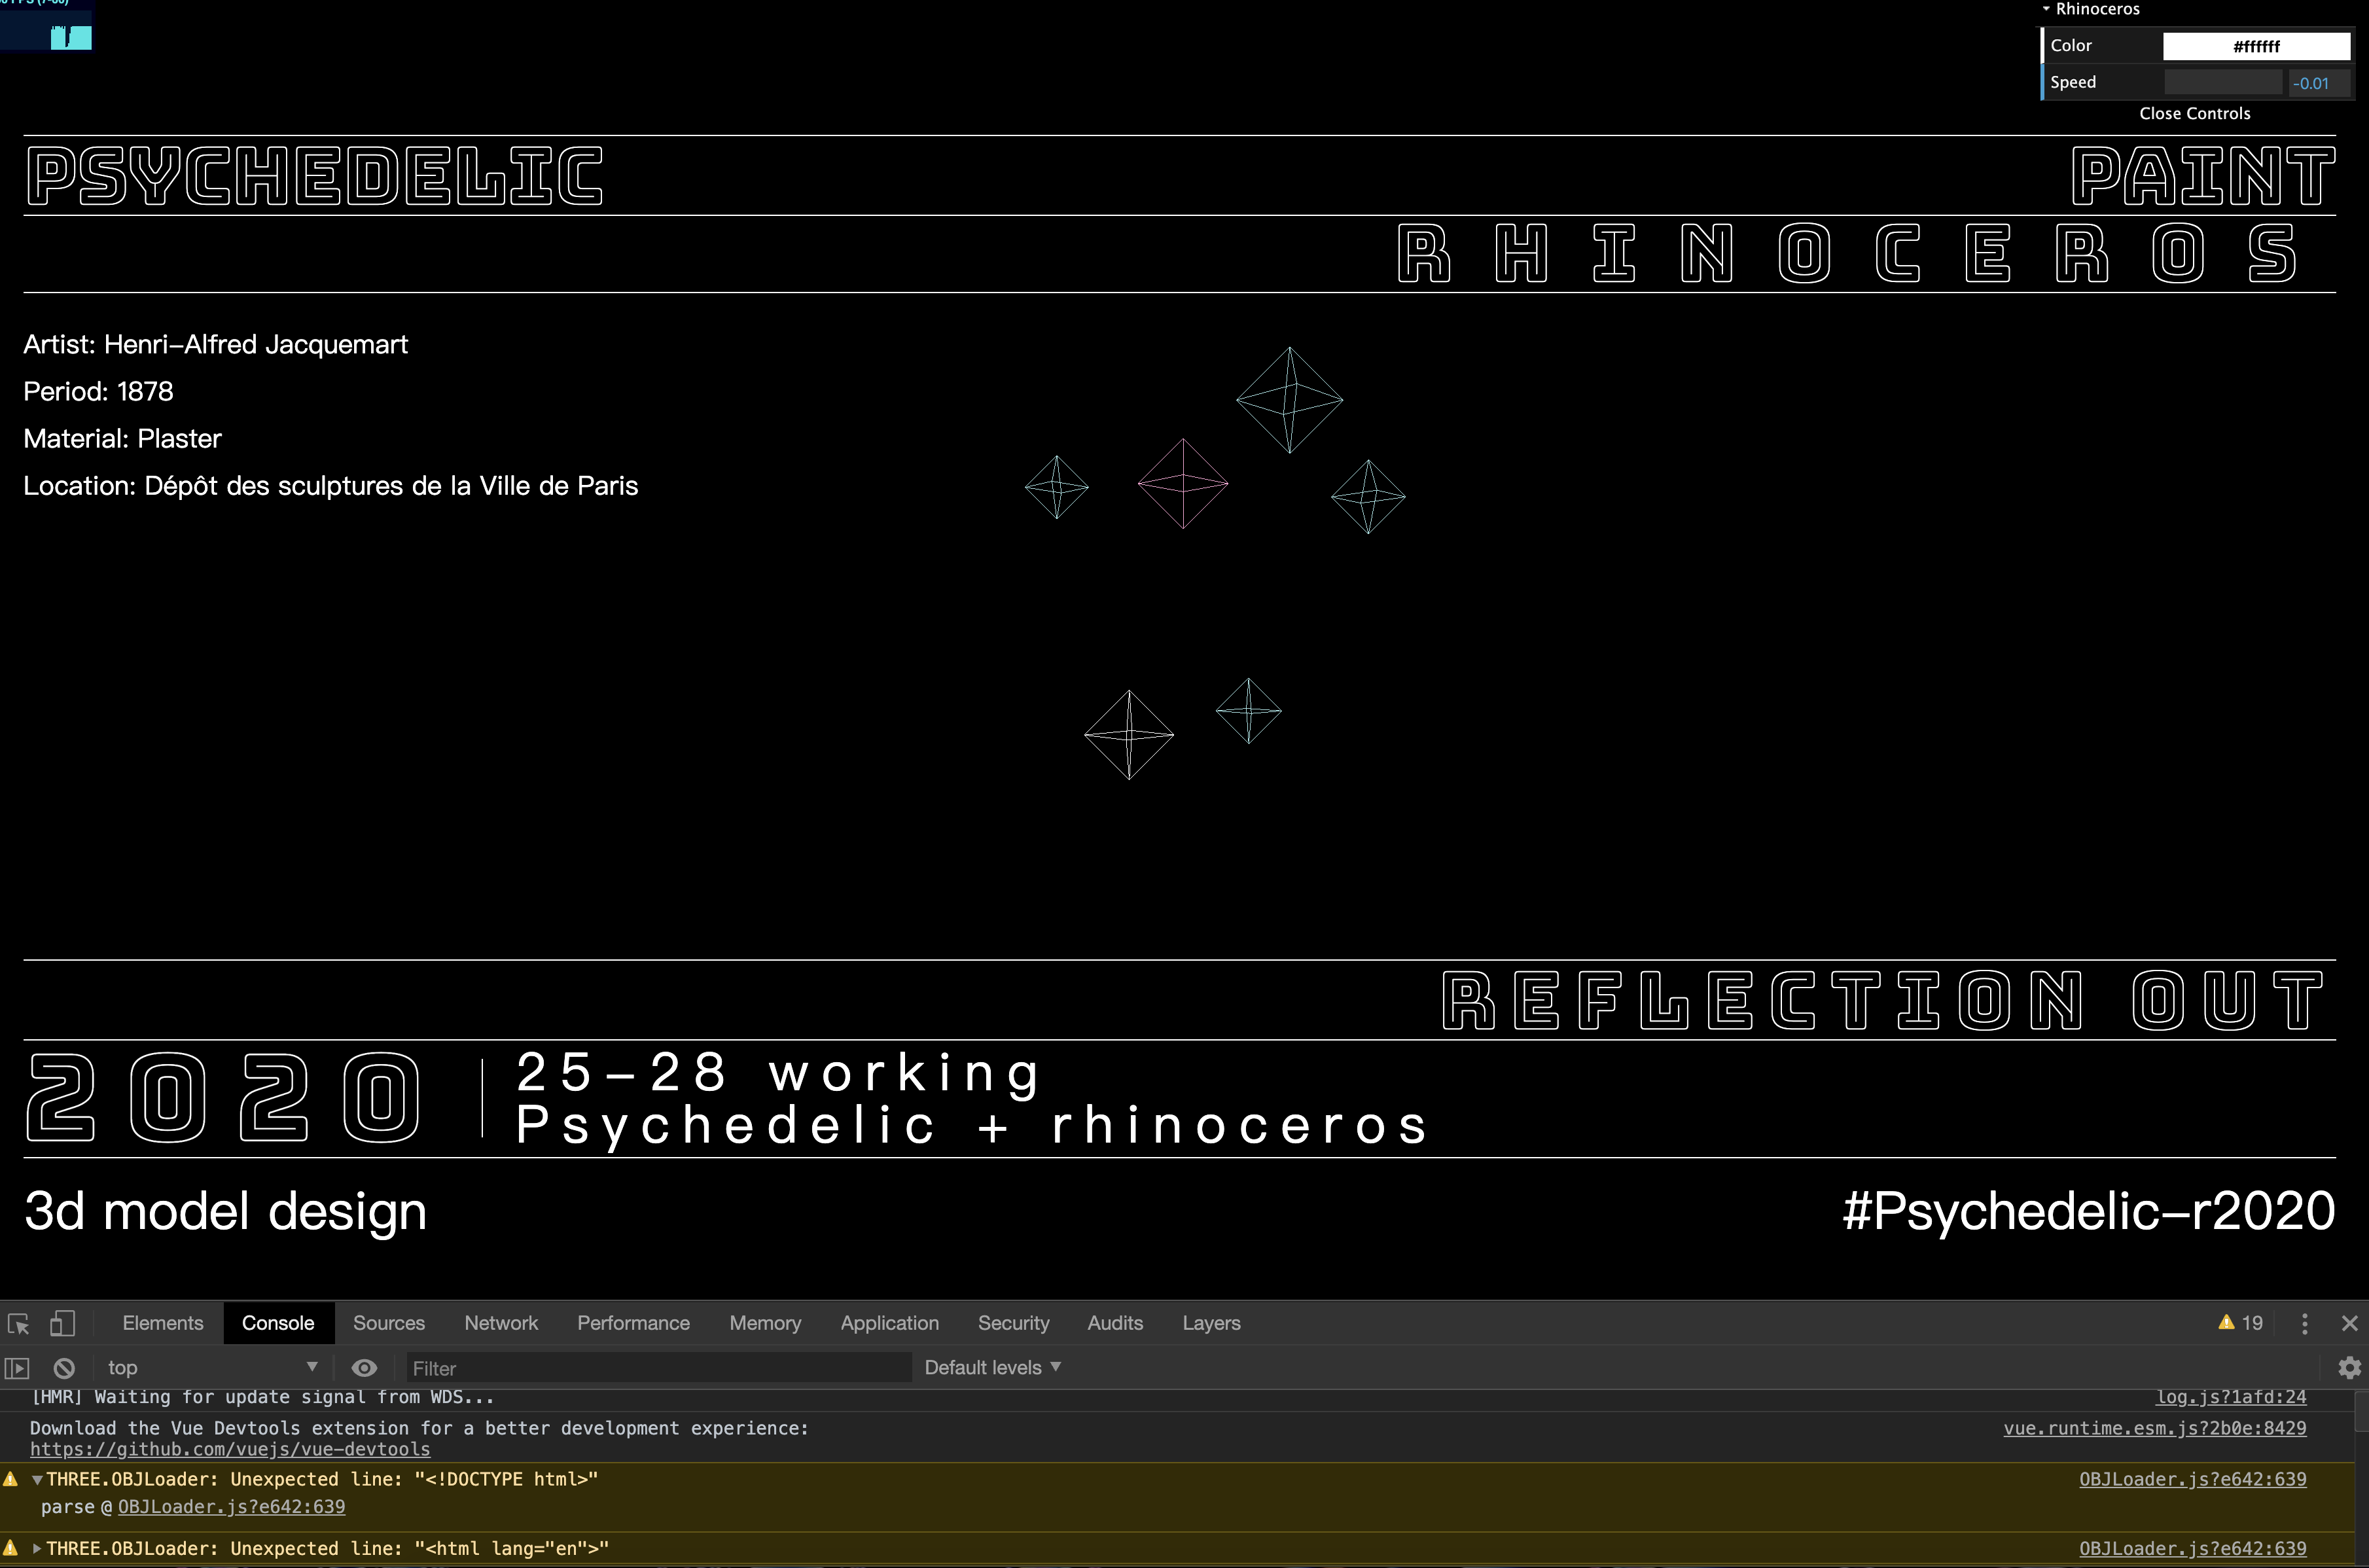The height and width of the screenshot is (1568, 2369).
Task: Click the Close Controls button
Action: [x=2194, y=114]
